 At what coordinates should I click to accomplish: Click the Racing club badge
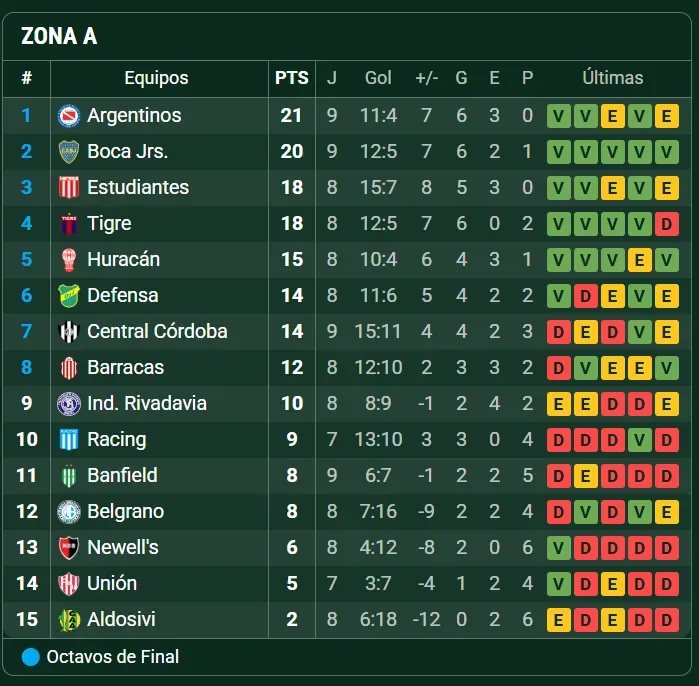coord(68,440)
